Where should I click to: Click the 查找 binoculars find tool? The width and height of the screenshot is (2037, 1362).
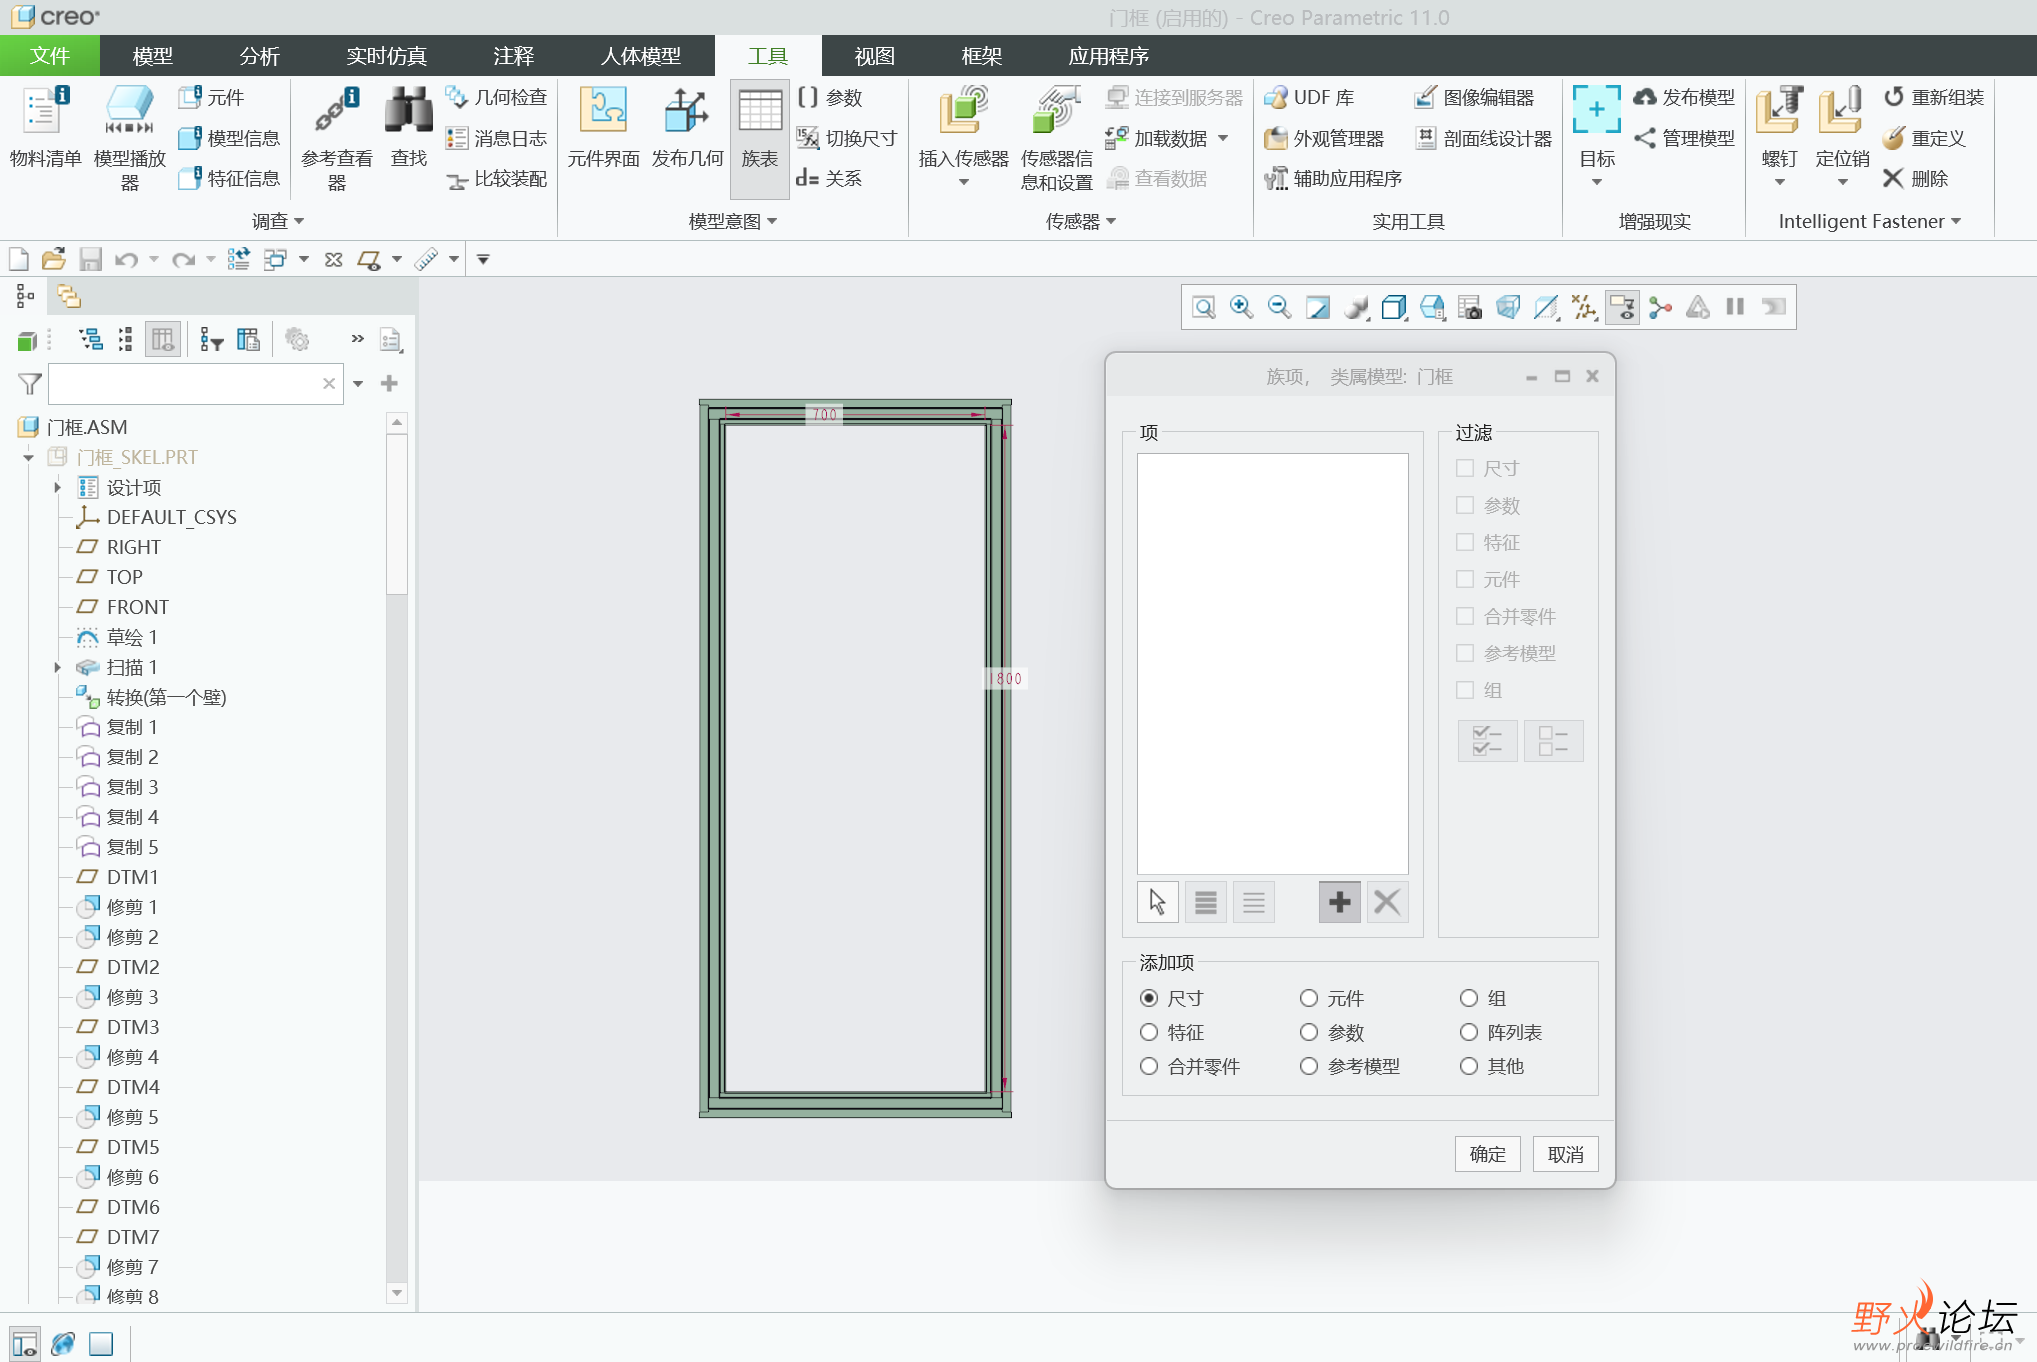[408, 127]
